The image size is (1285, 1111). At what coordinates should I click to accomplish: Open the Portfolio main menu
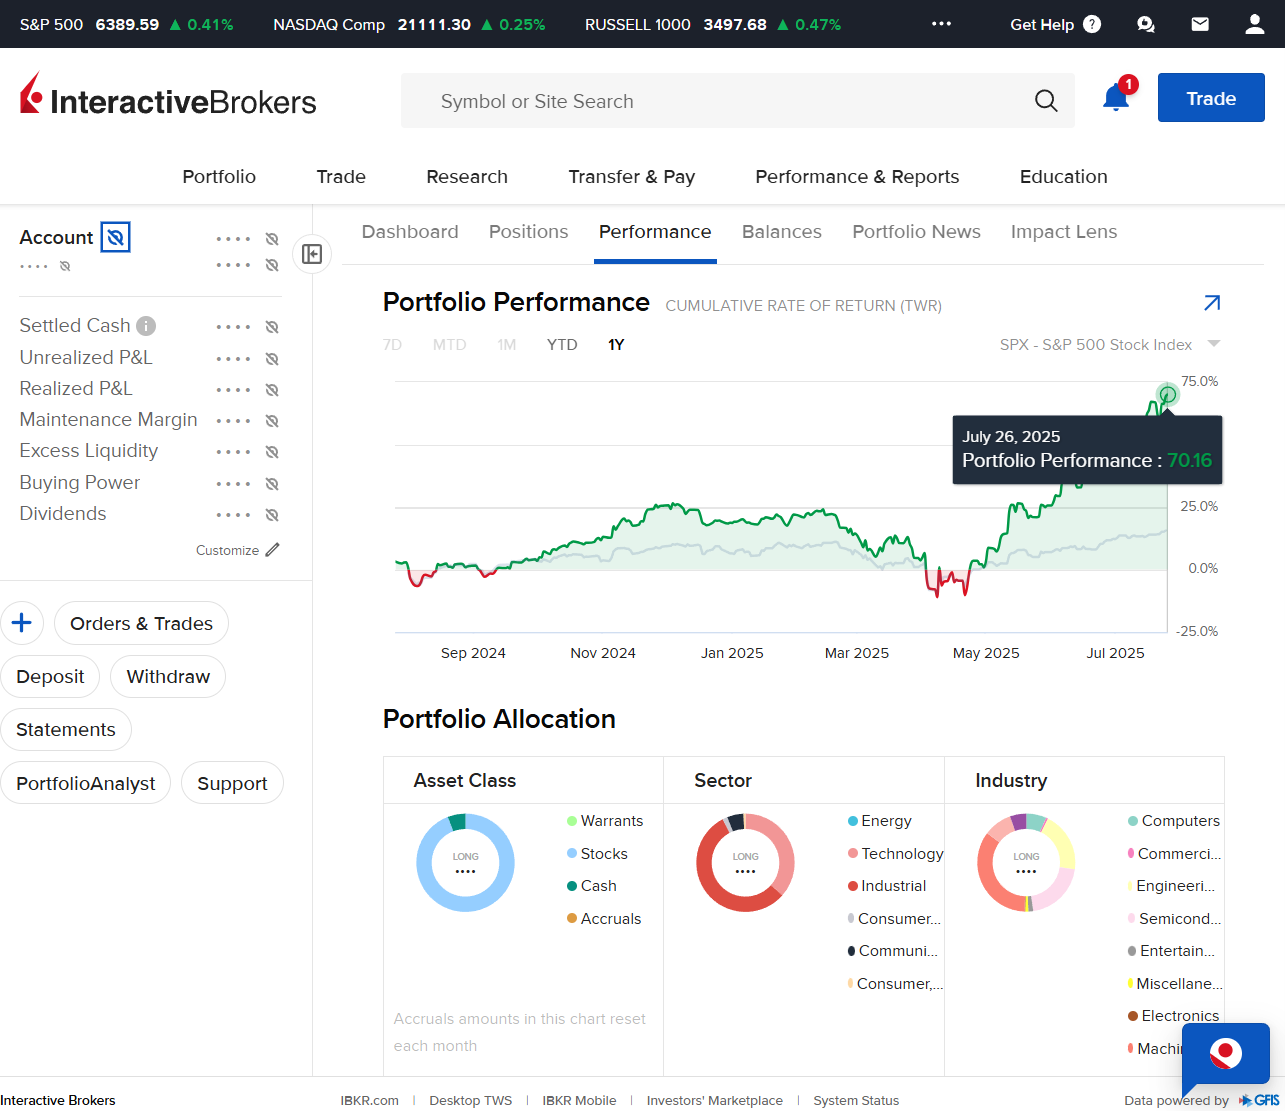pos(219,177)
